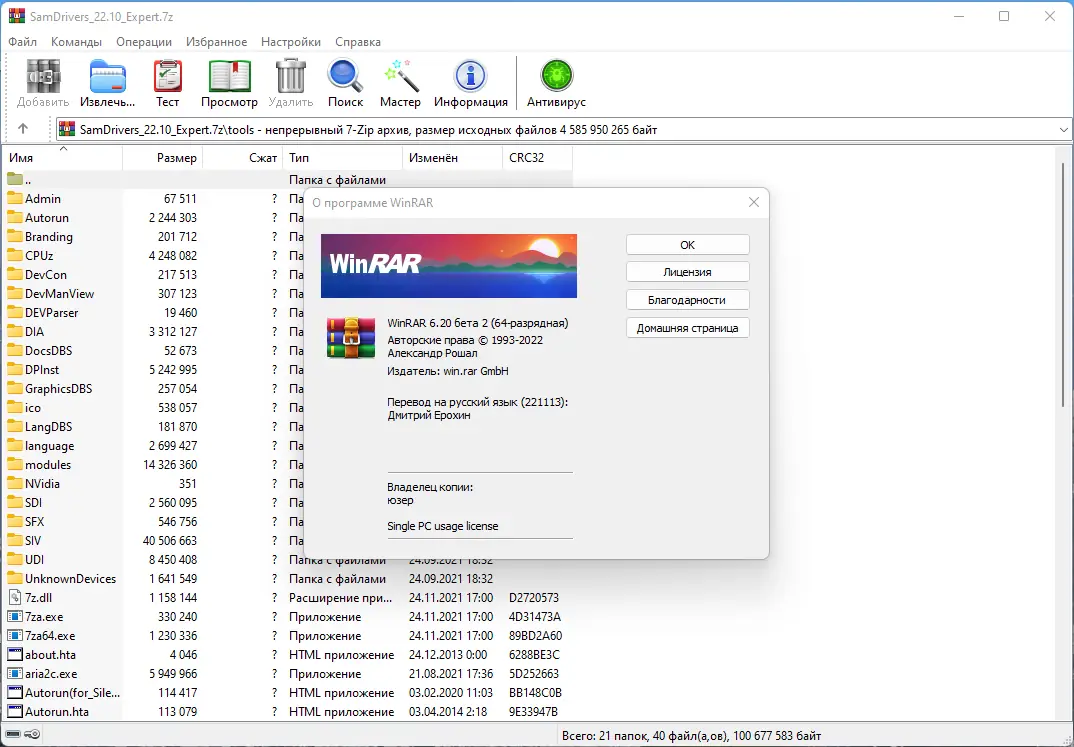Sort by Сжат column header
Screen dimensions: 1074x747
tap(242, 157)
